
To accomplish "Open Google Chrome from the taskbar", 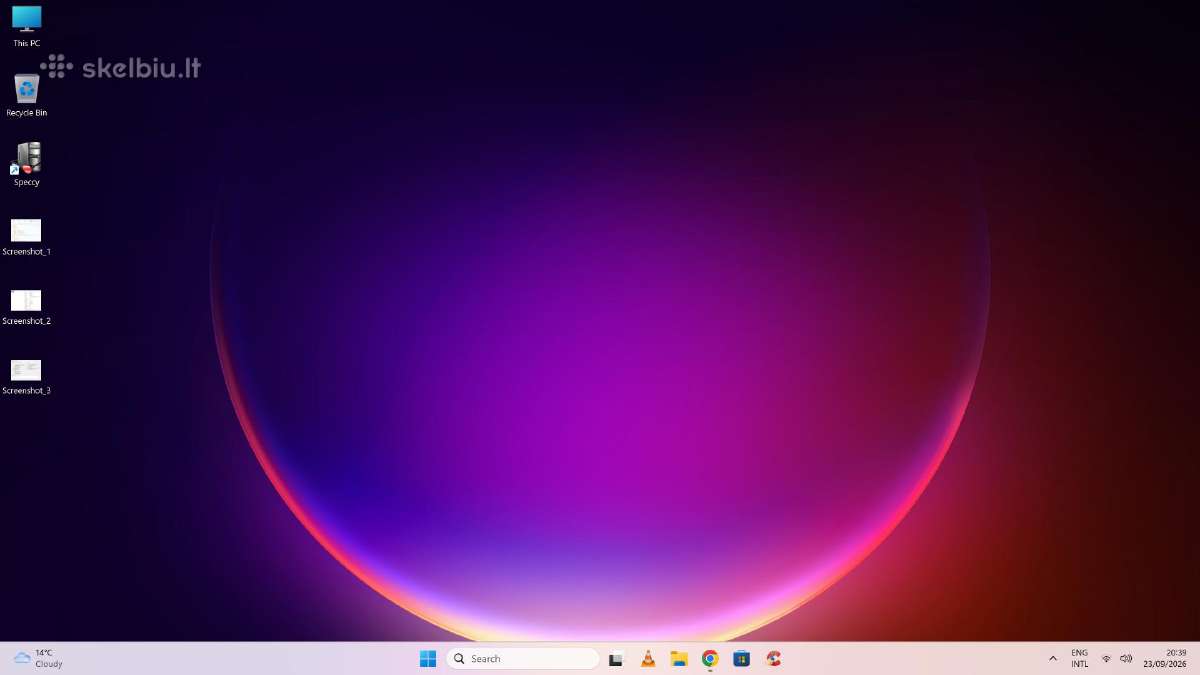I will 710,658.
